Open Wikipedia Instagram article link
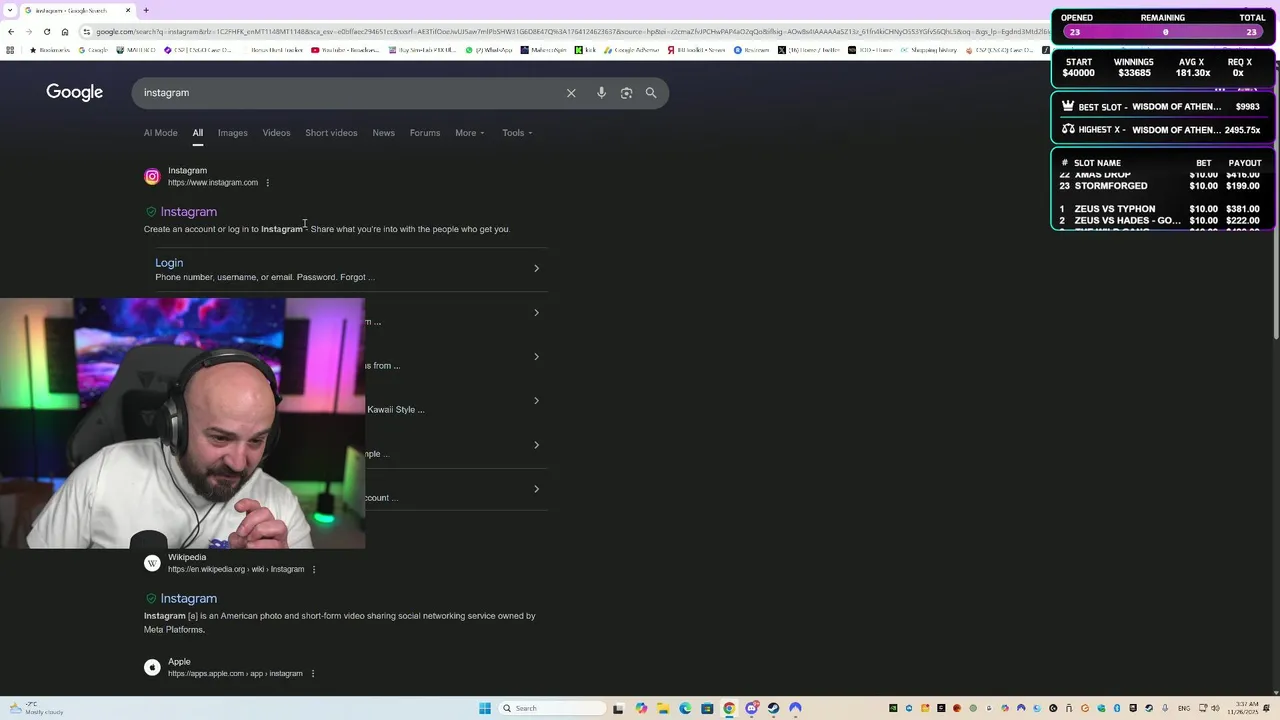This screenshot has width=1280, height=720. point(189,599)
